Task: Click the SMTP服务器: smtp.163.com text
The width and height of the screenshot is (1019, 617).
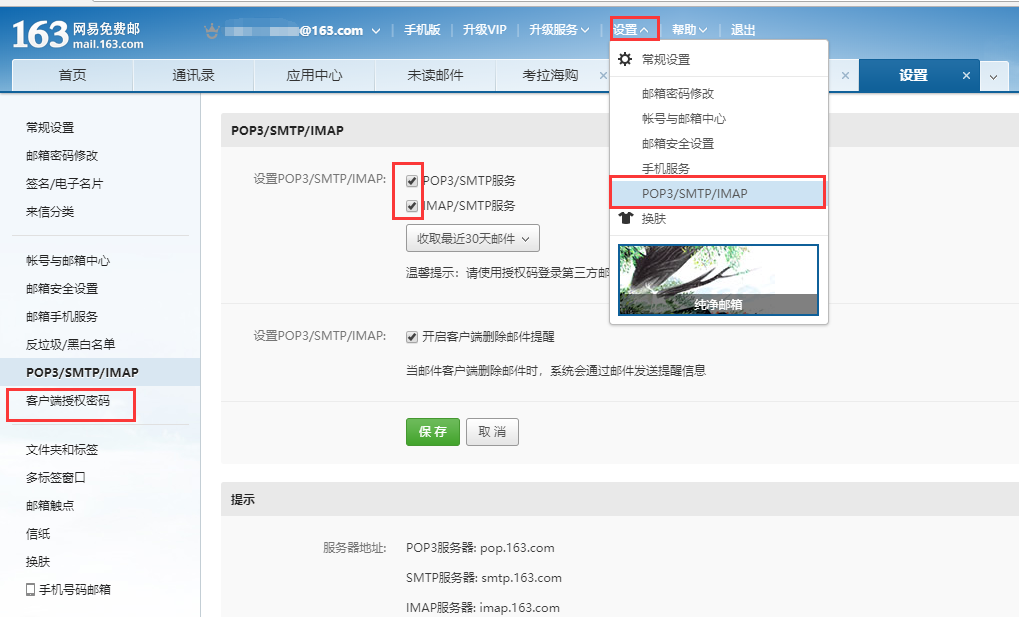Action: pyautogui.click(x=484, y=578)
